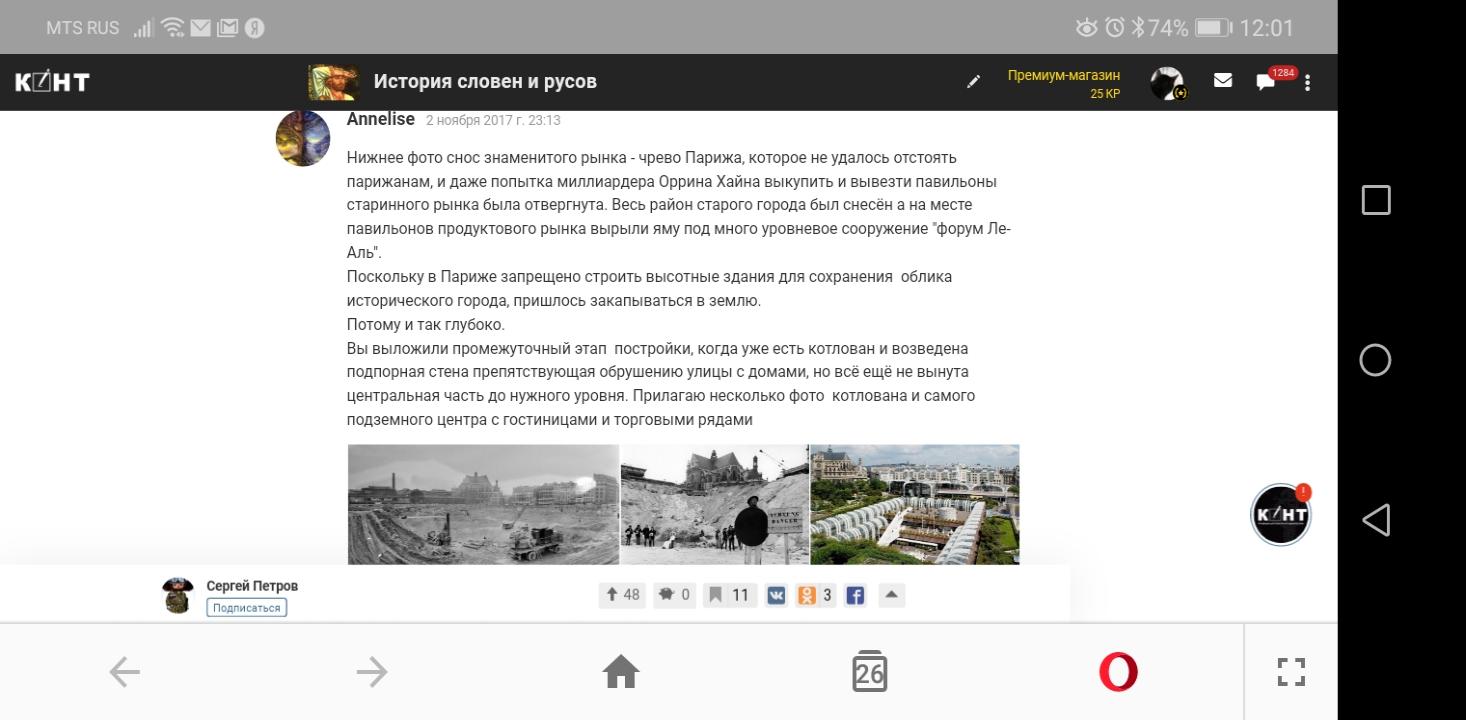This screenshot has height=720, width=1466.
Task: Open the История словен и русов blog title
Action: point(485,82)
